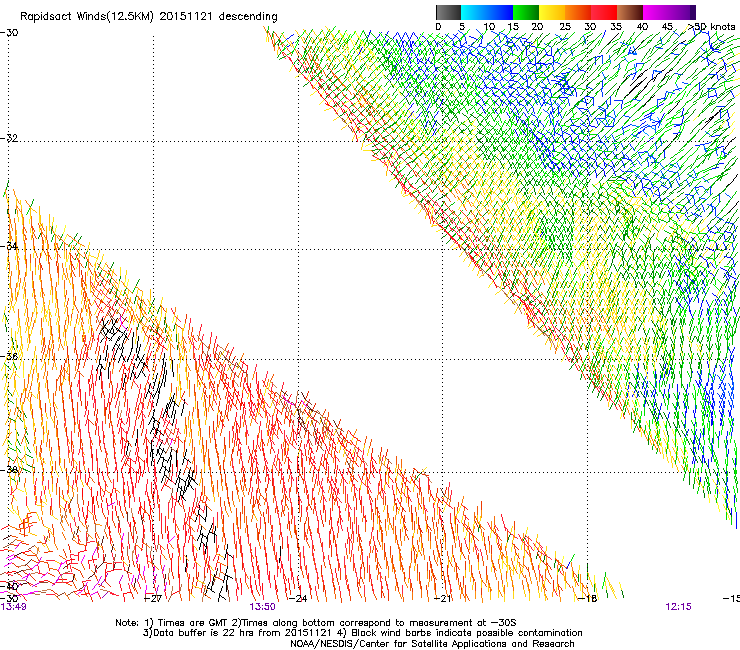
Task: Click the 12:15 swath time label
Action: 679,607
